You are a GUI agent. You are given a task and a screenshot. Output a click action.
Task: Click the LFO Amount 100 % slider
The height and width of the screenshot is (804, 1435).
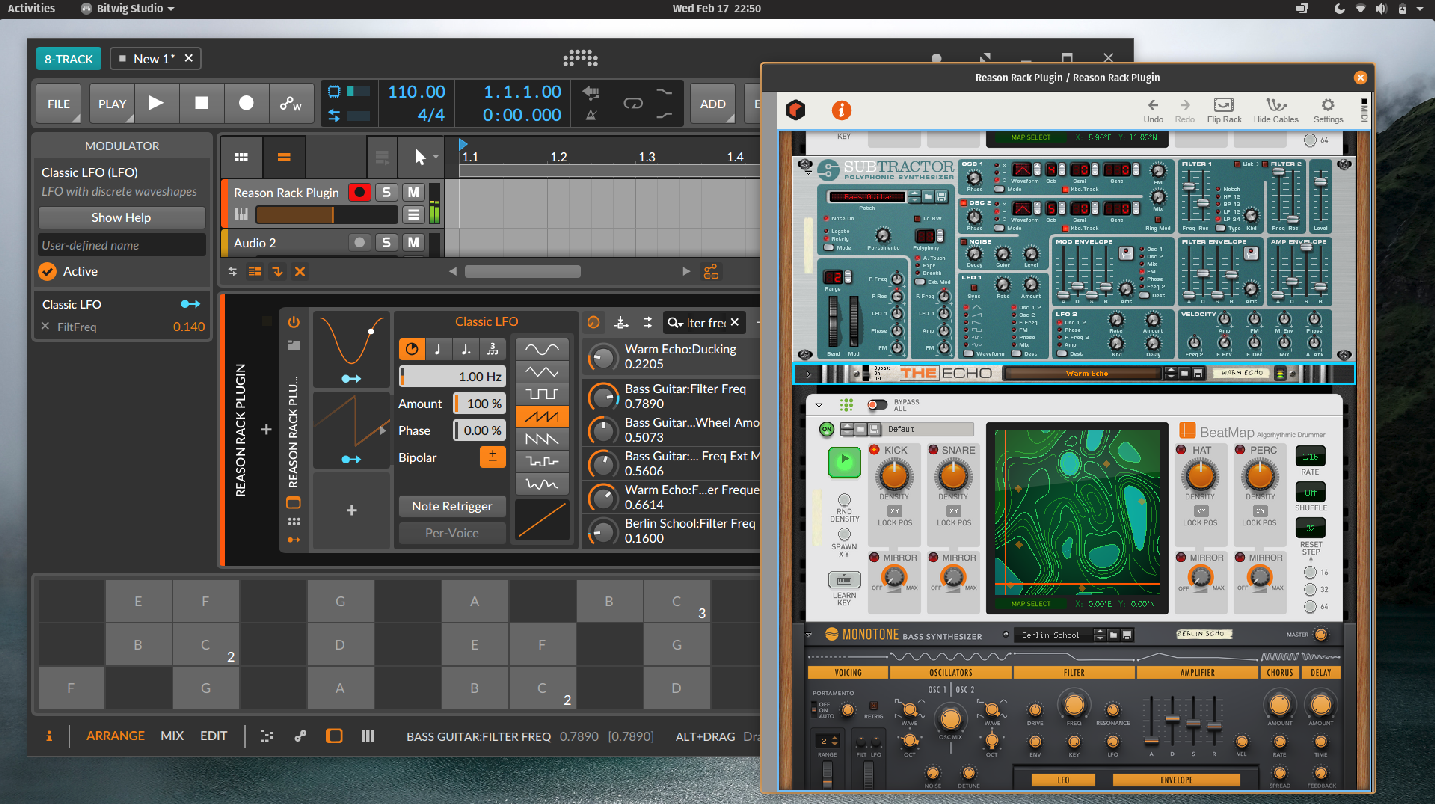(x=479, y=403)
